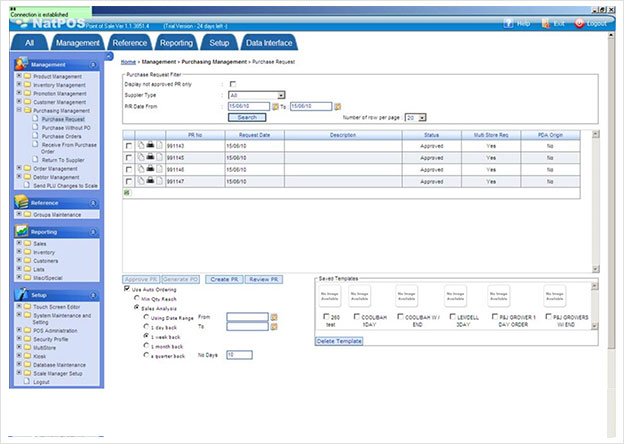Click the Exit door icon
This screenshot has width=624, height=444.
545,23
